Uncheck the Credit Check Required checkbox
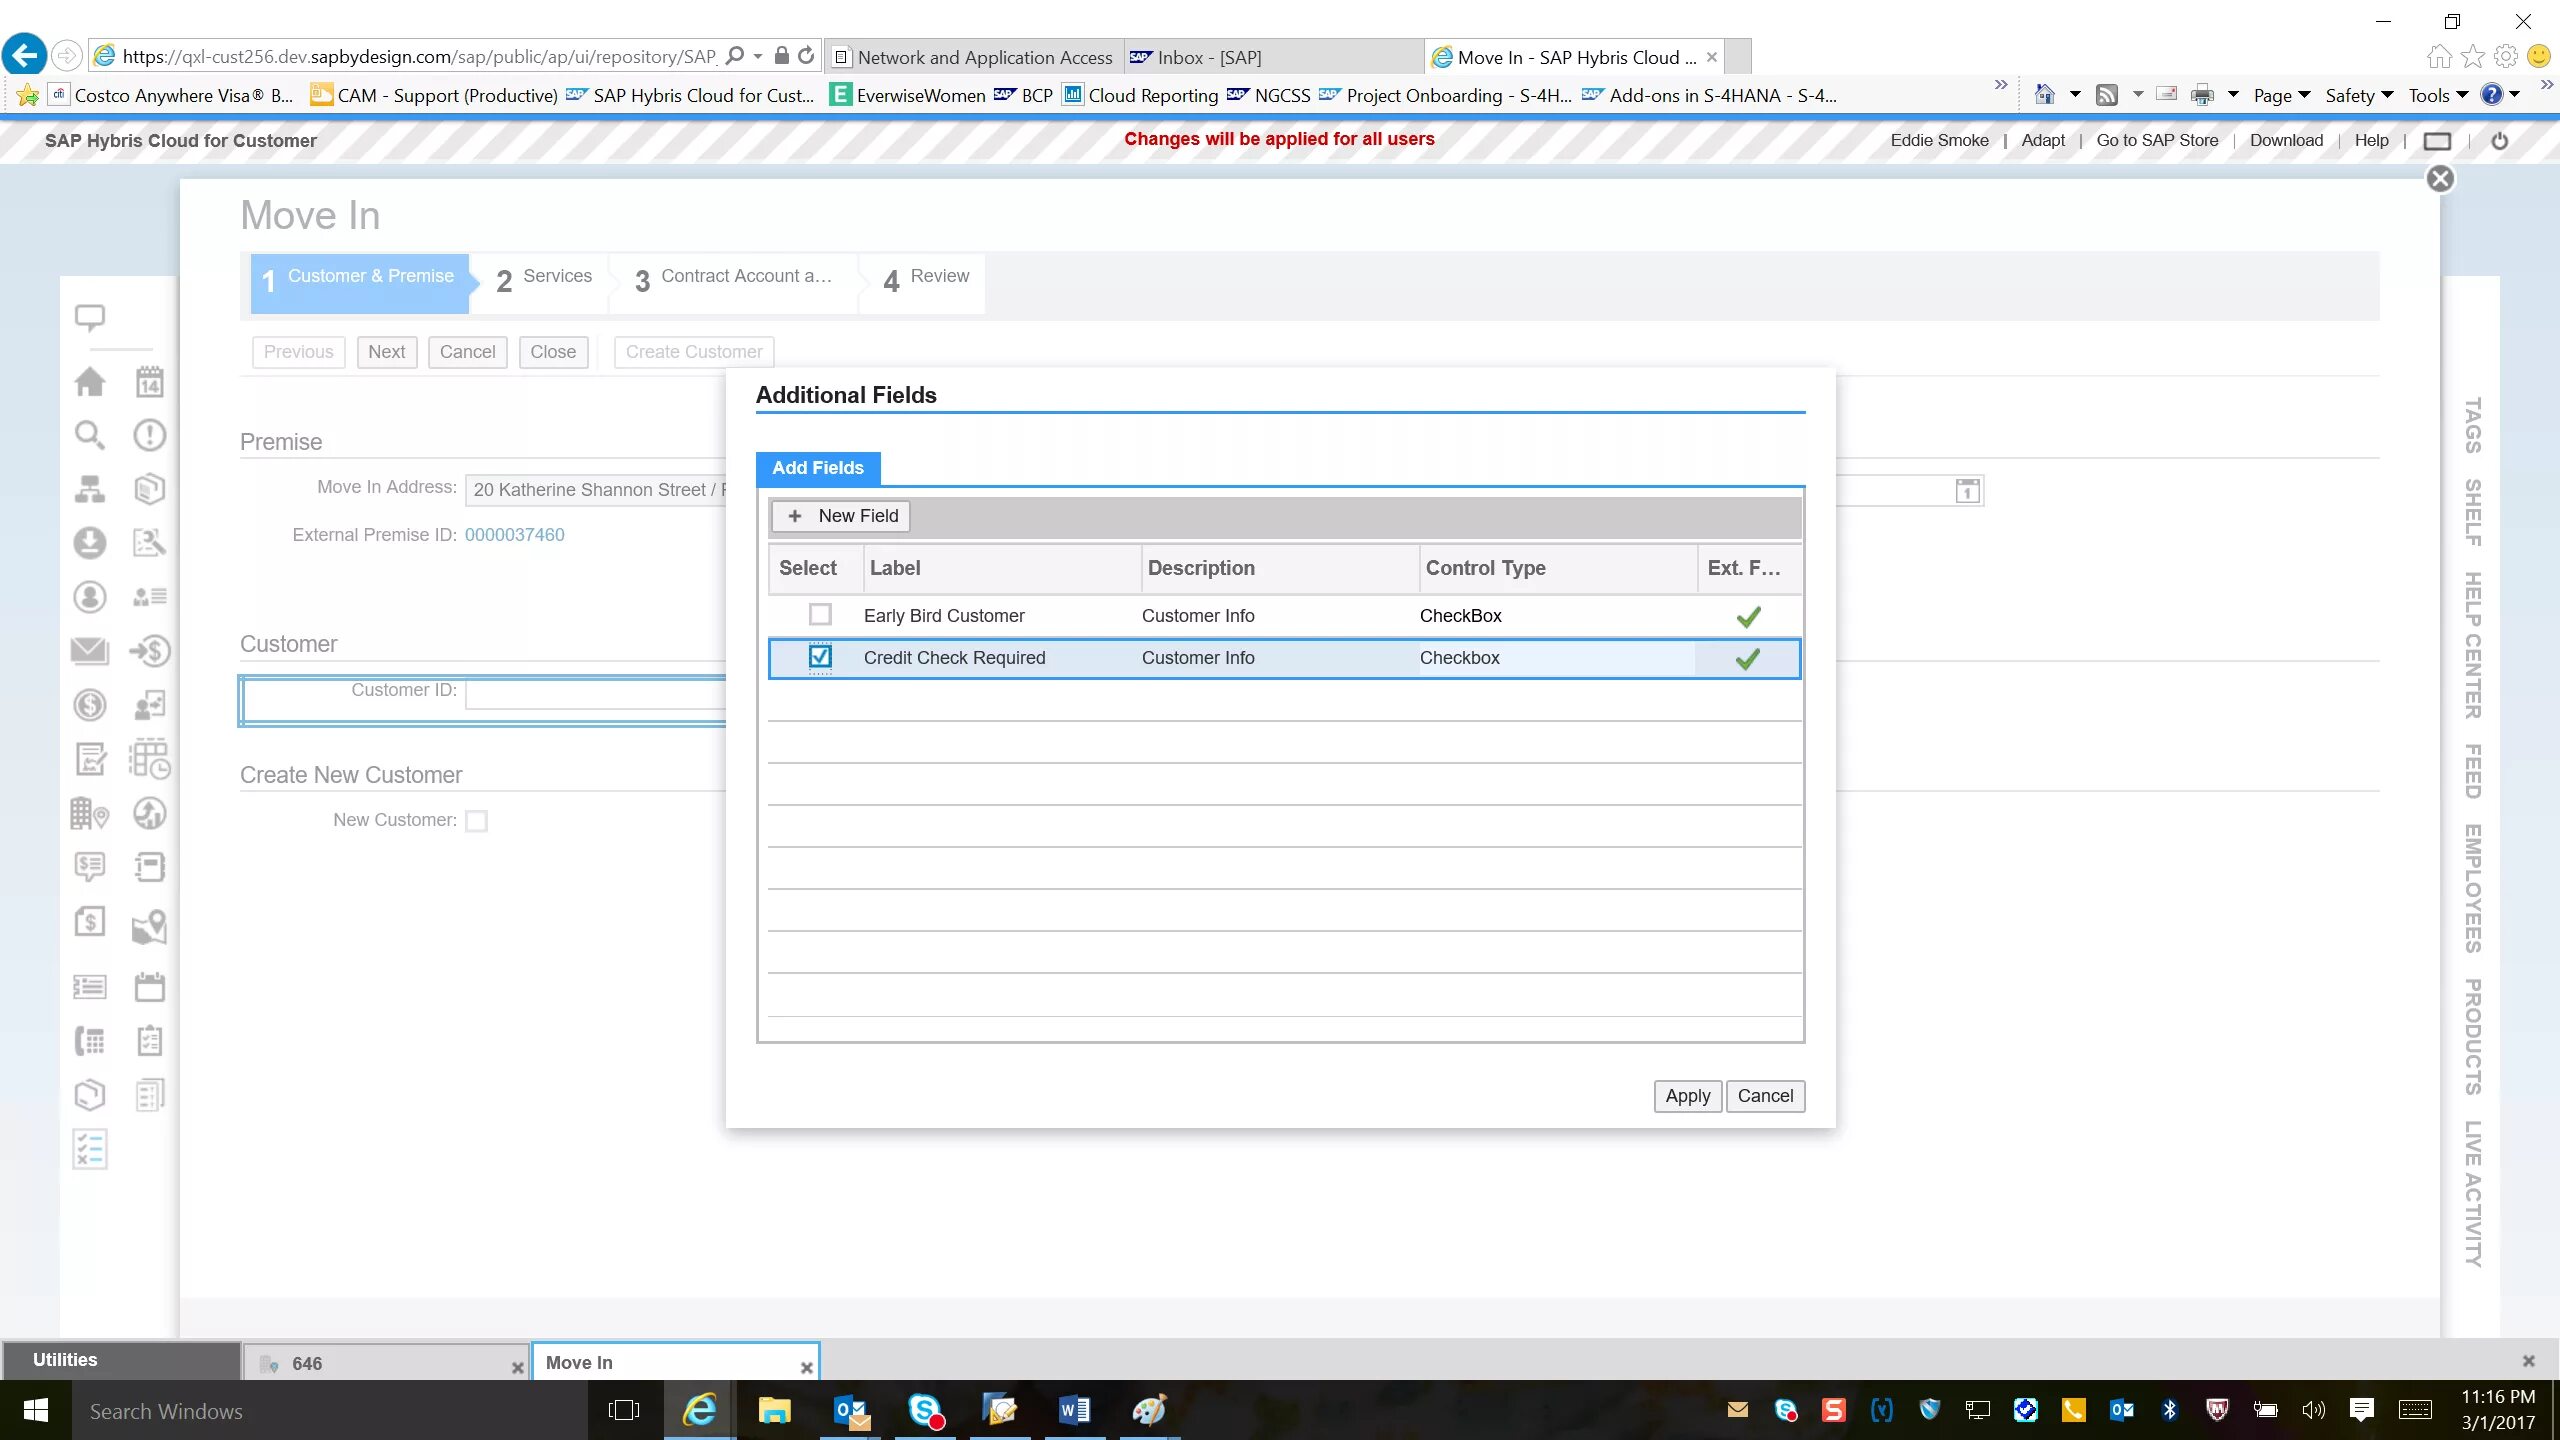Viewport: 2560px width, 1440px height. coord(820,657)
